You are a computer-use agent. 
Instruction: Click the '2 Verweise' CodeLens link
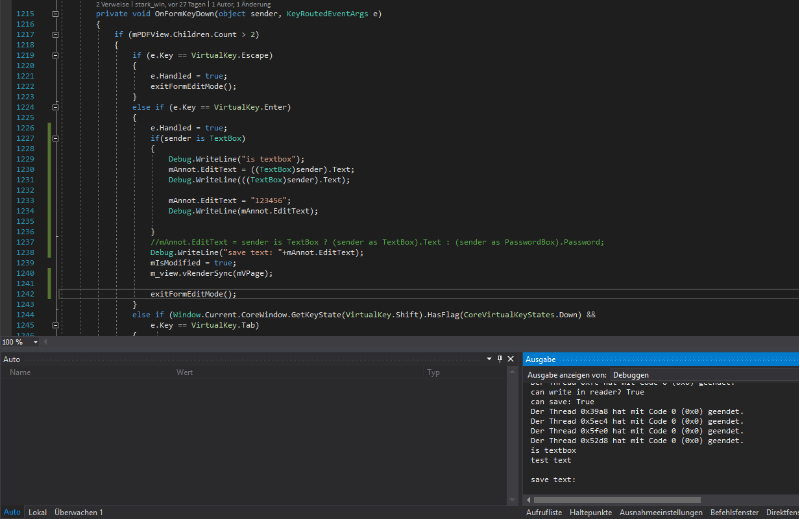pos(114,4)
